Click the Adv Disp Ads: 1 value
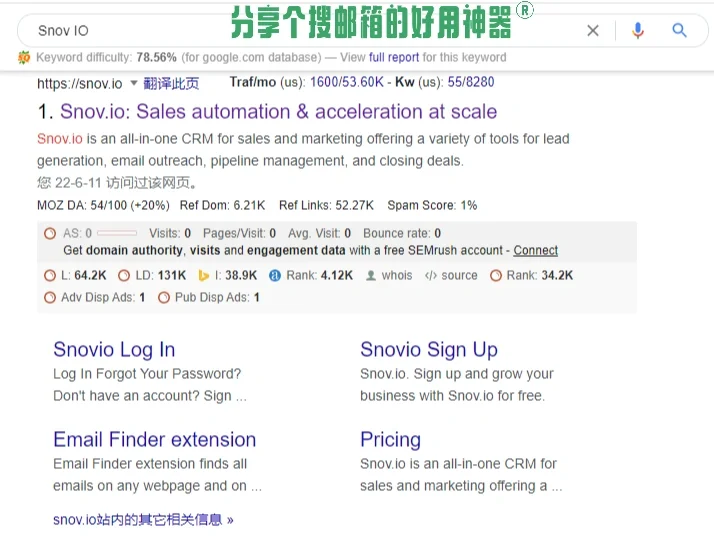Image resolution: width=714 pixels, height=546 pixels. coord(143,298)
